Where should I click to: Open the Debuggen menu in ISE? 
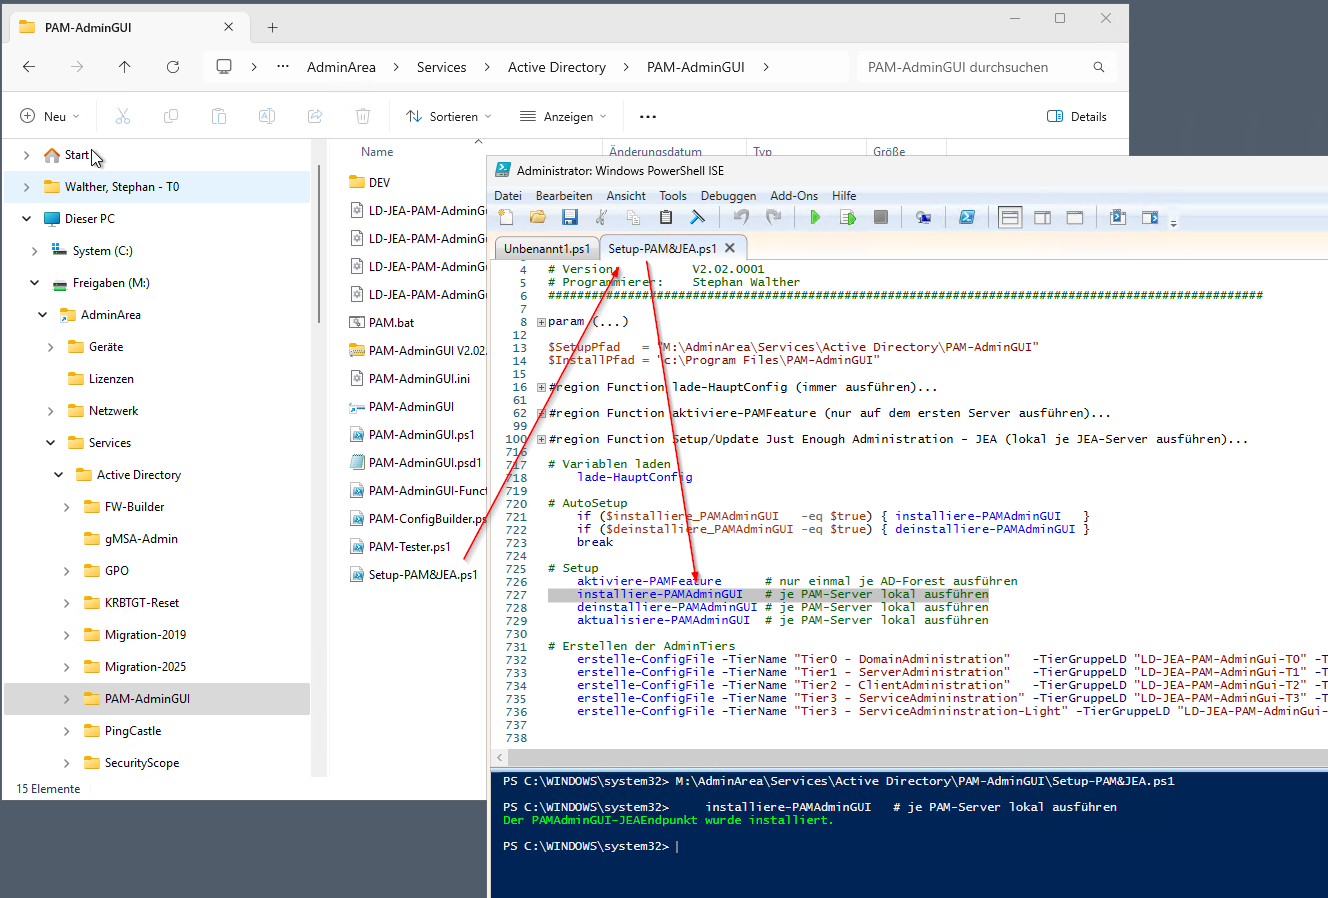(x=728, y=196)
